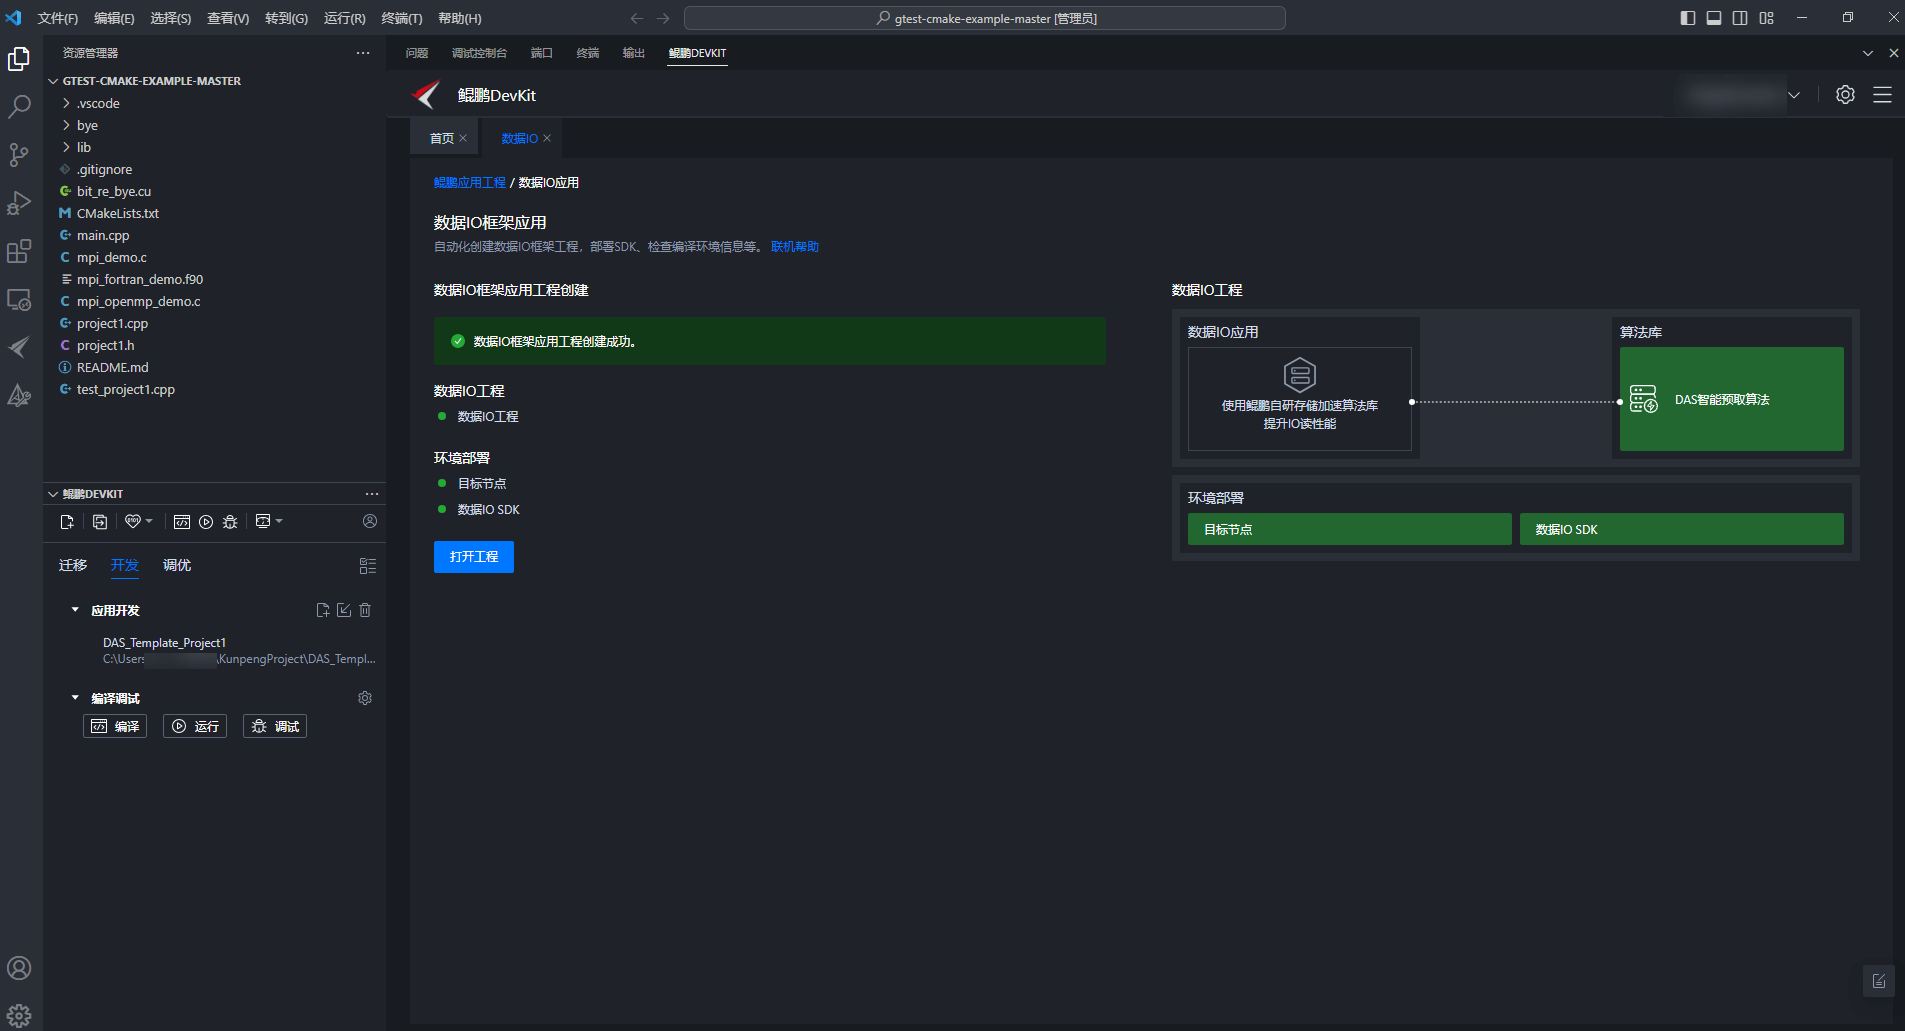Open the customize layout icon in title bar

pyautogui.click(x=1767, y=18)
